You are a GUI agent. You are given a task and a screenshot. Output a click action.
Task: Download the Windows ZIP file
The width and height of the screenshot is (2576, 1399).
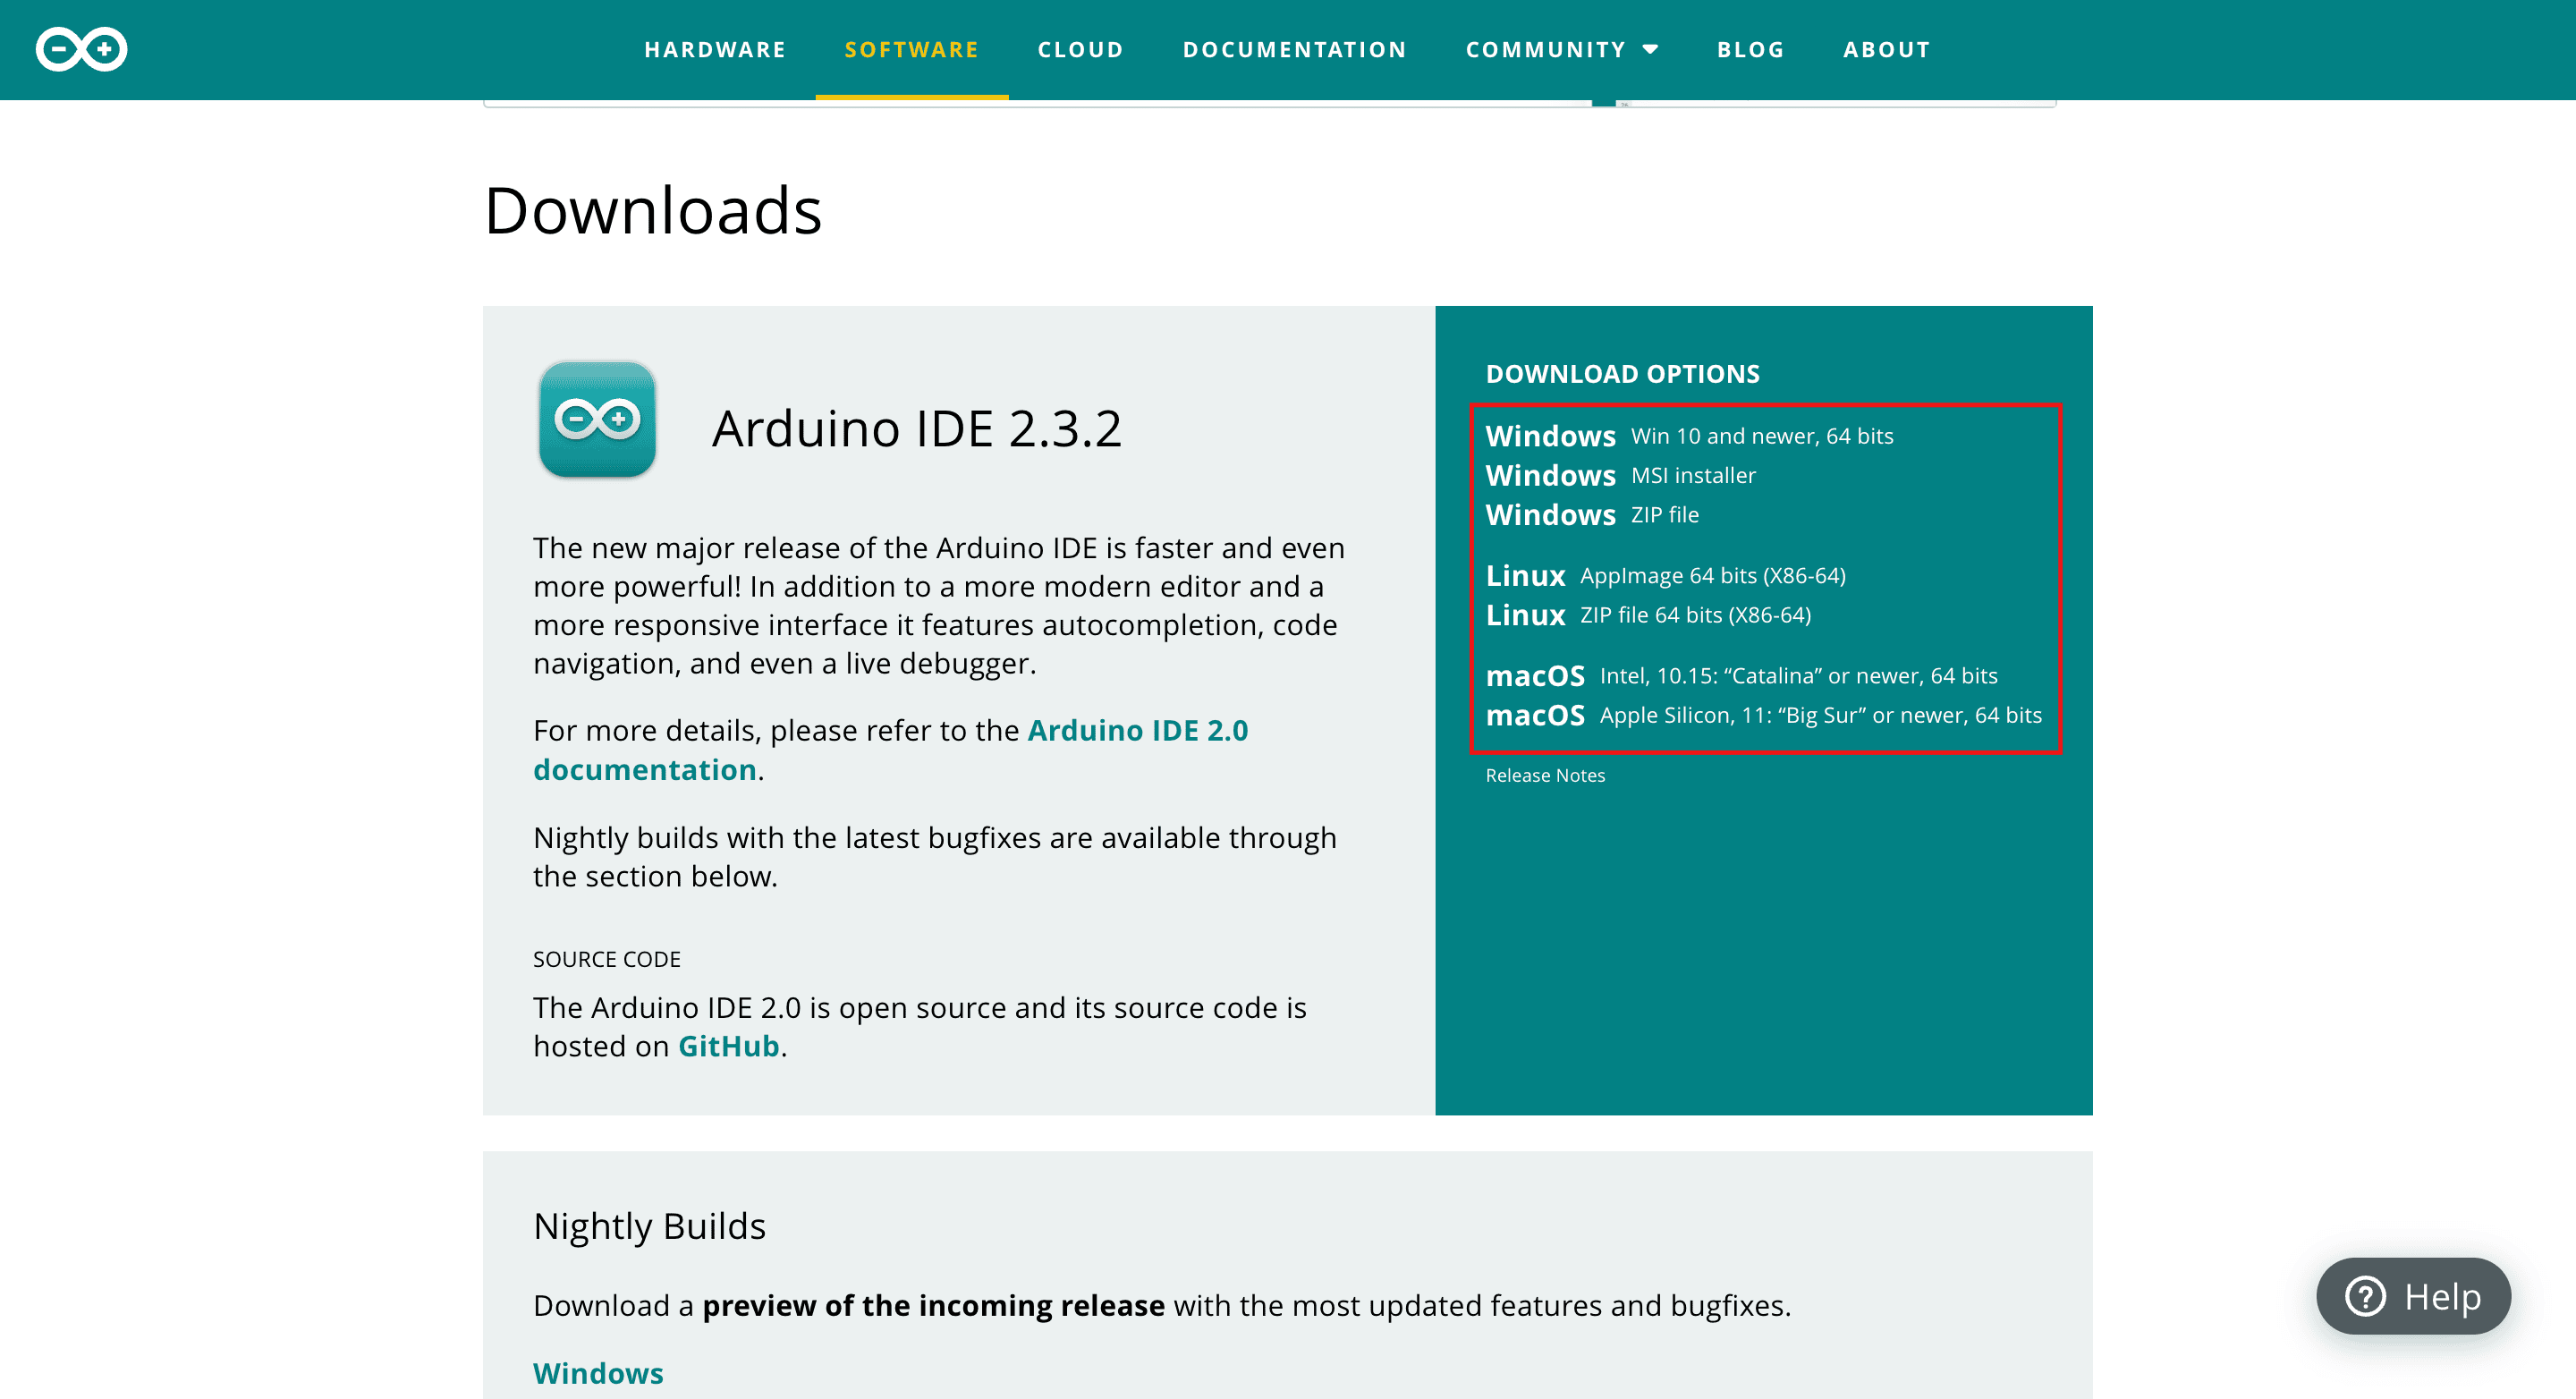point(1592,514)
